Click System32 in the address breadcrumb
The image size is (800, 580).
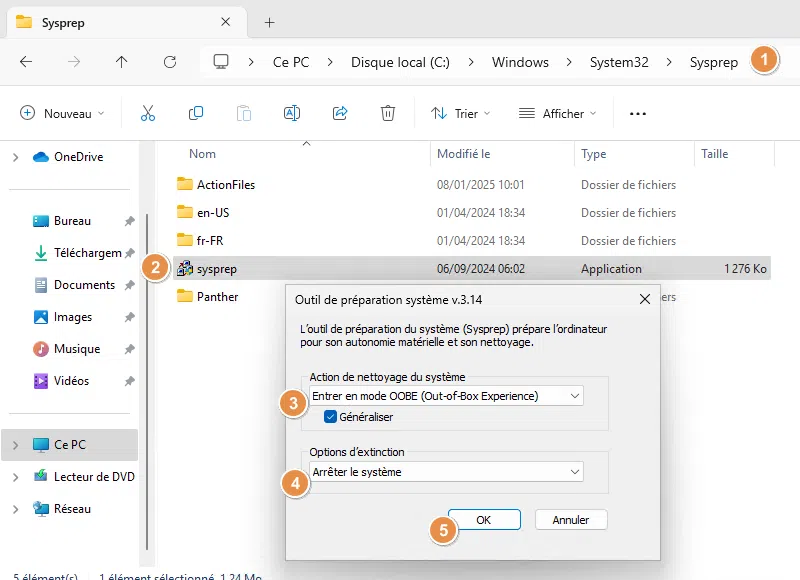tap(619, 62)
